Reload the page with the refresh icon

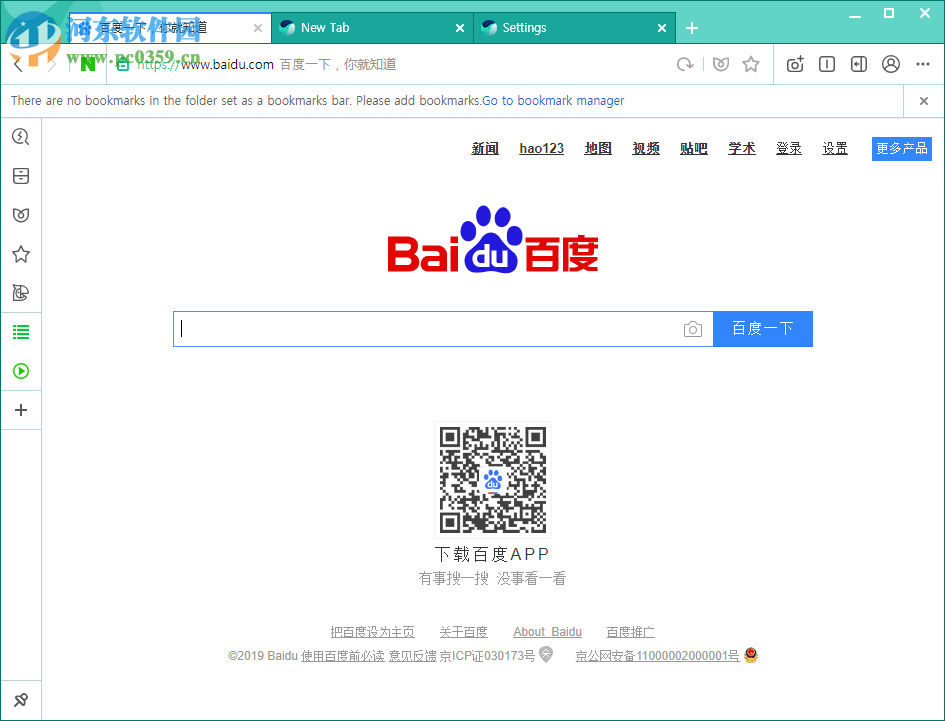coord(685,64)
